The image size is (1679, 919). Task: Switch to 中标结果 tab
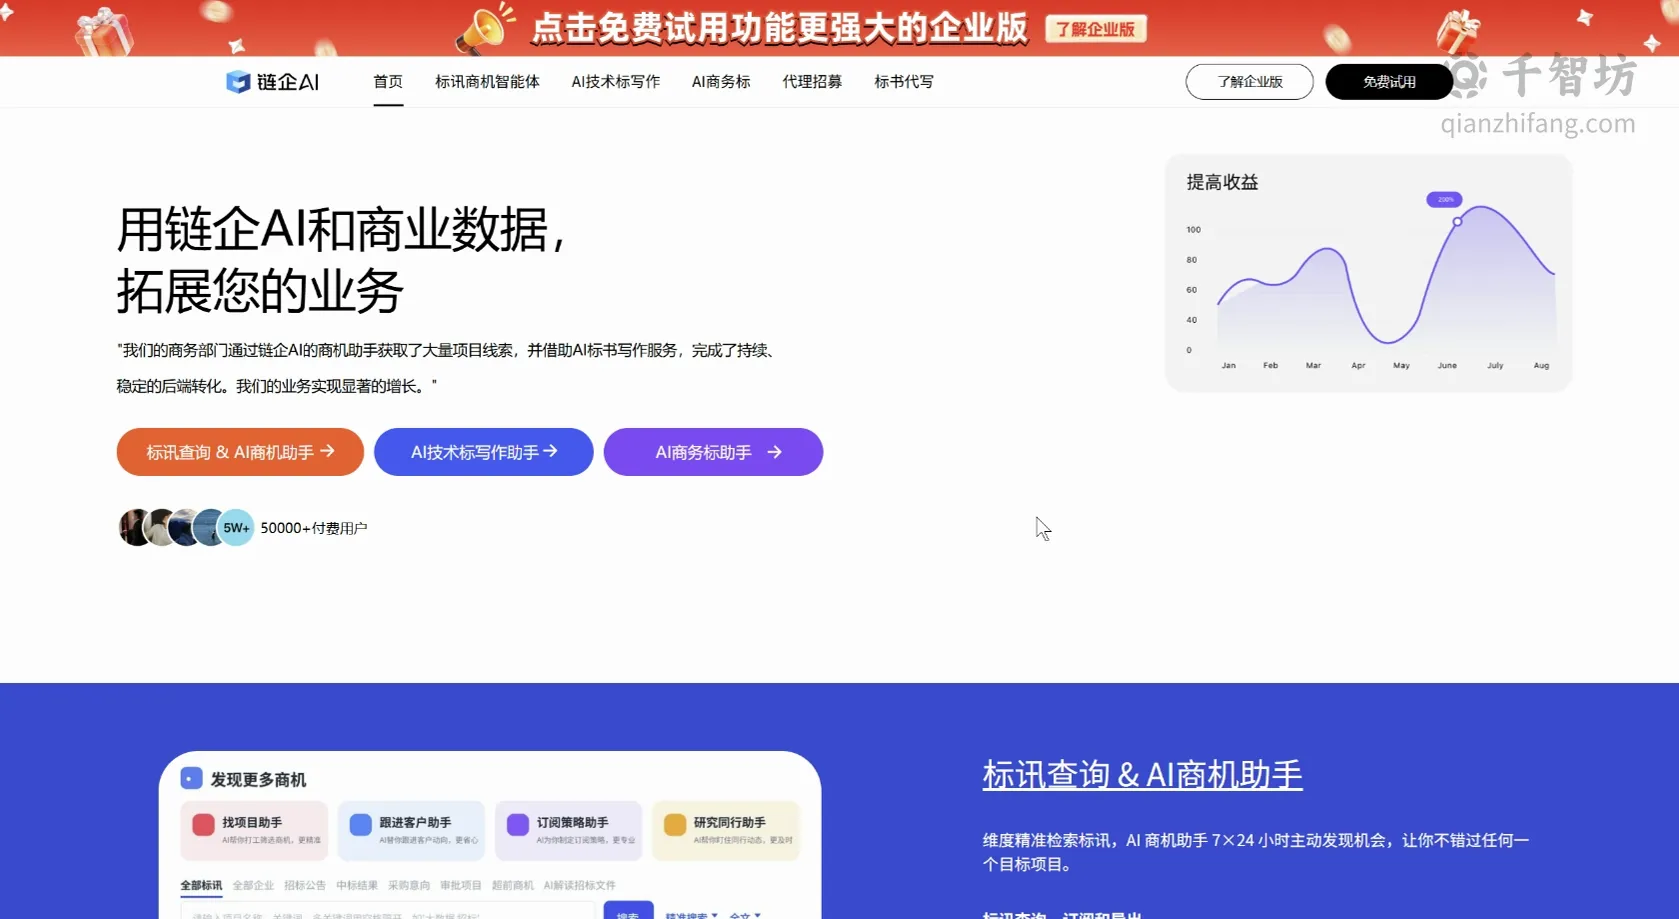(x=357, y=885)
